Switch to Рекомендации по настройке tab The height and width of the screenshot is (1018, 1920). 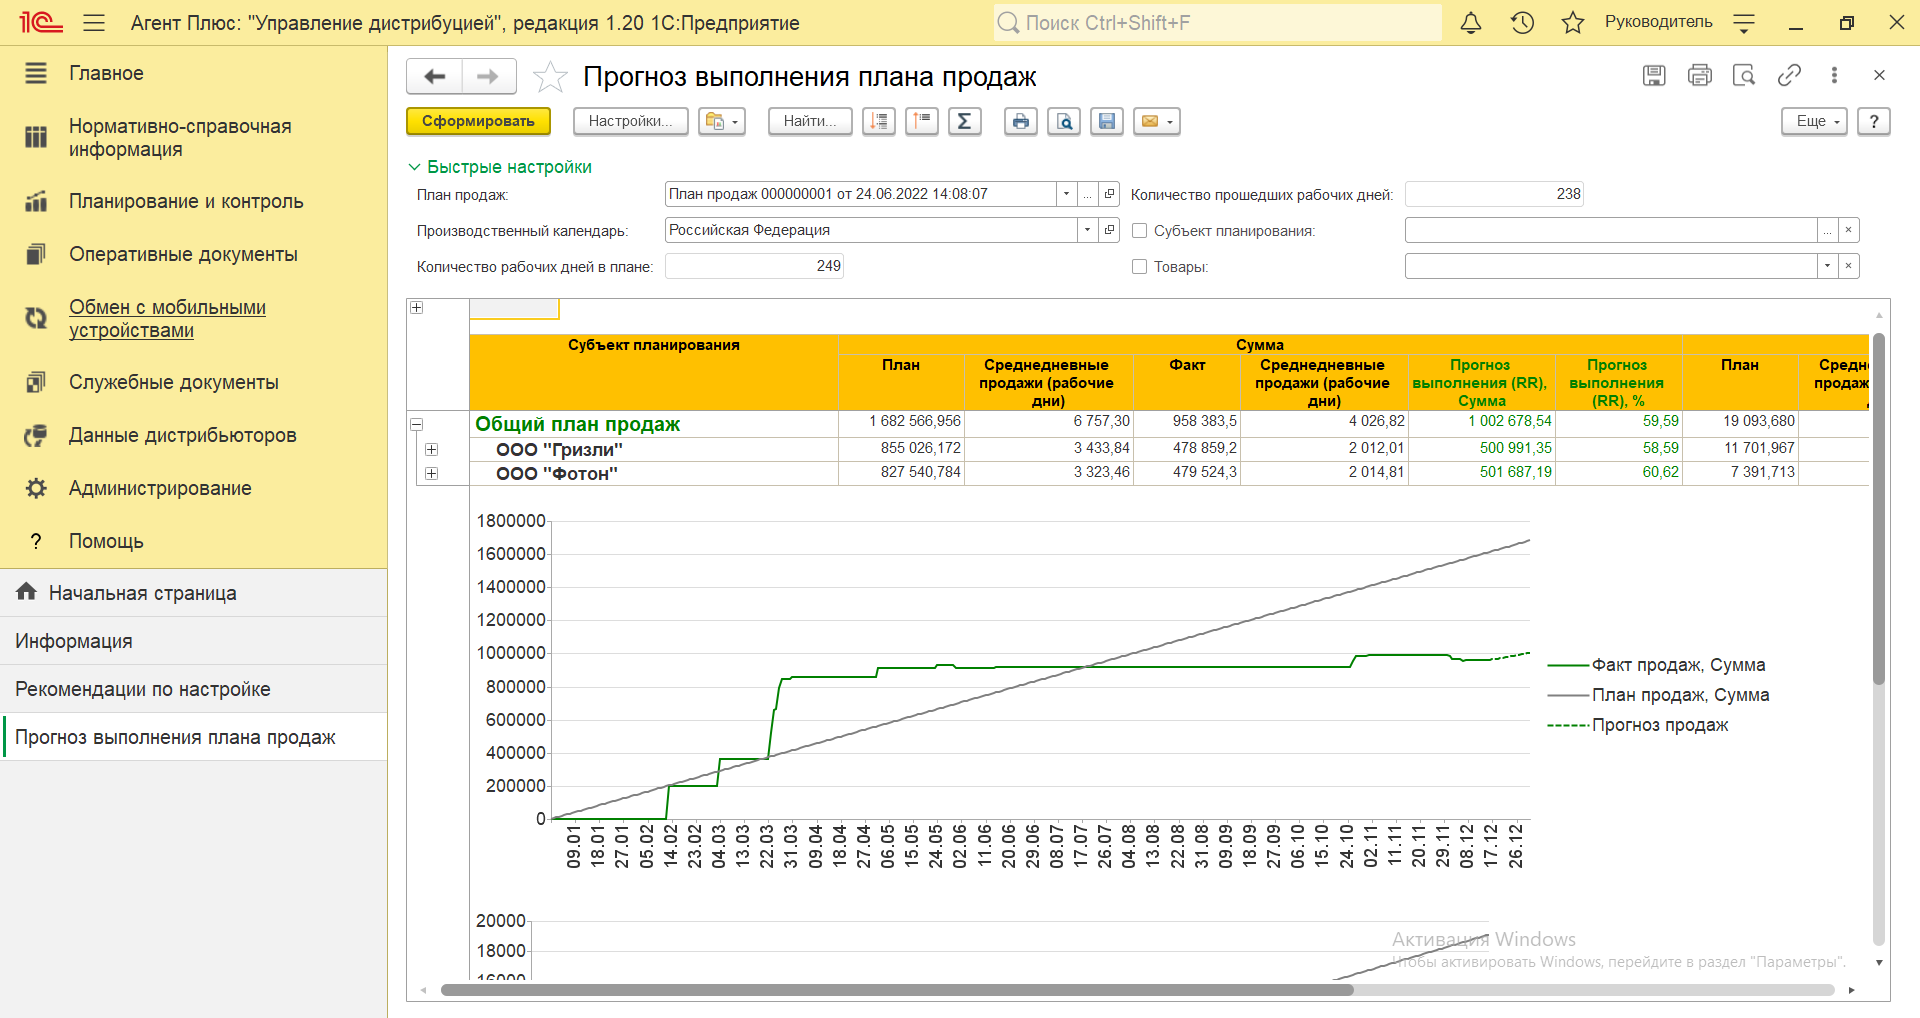tap(193, 689)
